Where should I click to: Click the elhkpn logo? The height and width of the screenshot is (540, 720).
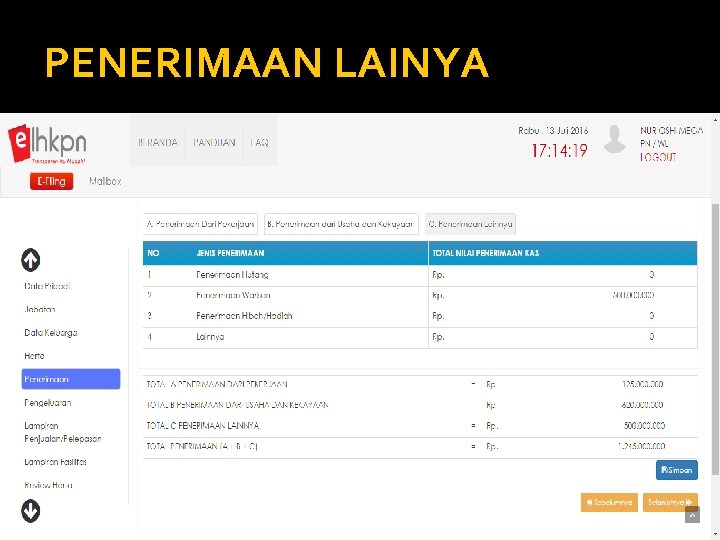click(x=47, y=144)
